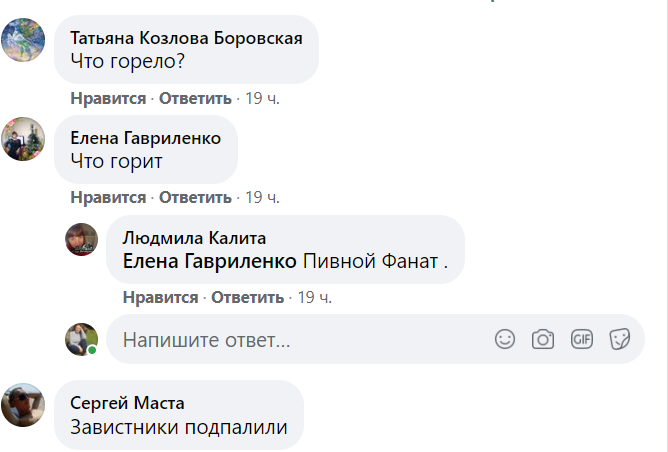This screenshot has height=452, width=668.
Task: Like the comment "Что горело?"
Action: tap(108, 99)
